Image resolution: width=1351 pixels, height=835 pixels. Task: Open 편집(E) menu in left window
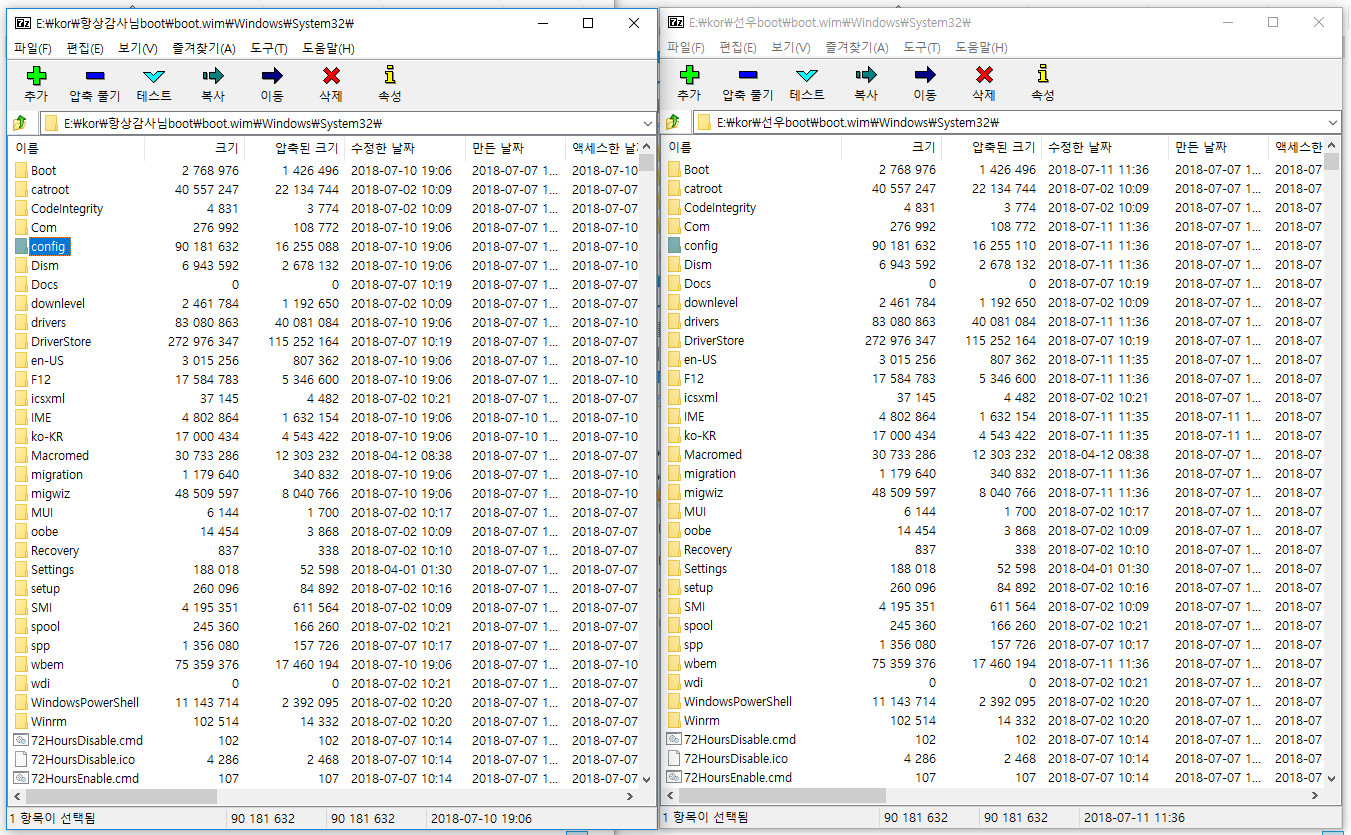(85, 48)
